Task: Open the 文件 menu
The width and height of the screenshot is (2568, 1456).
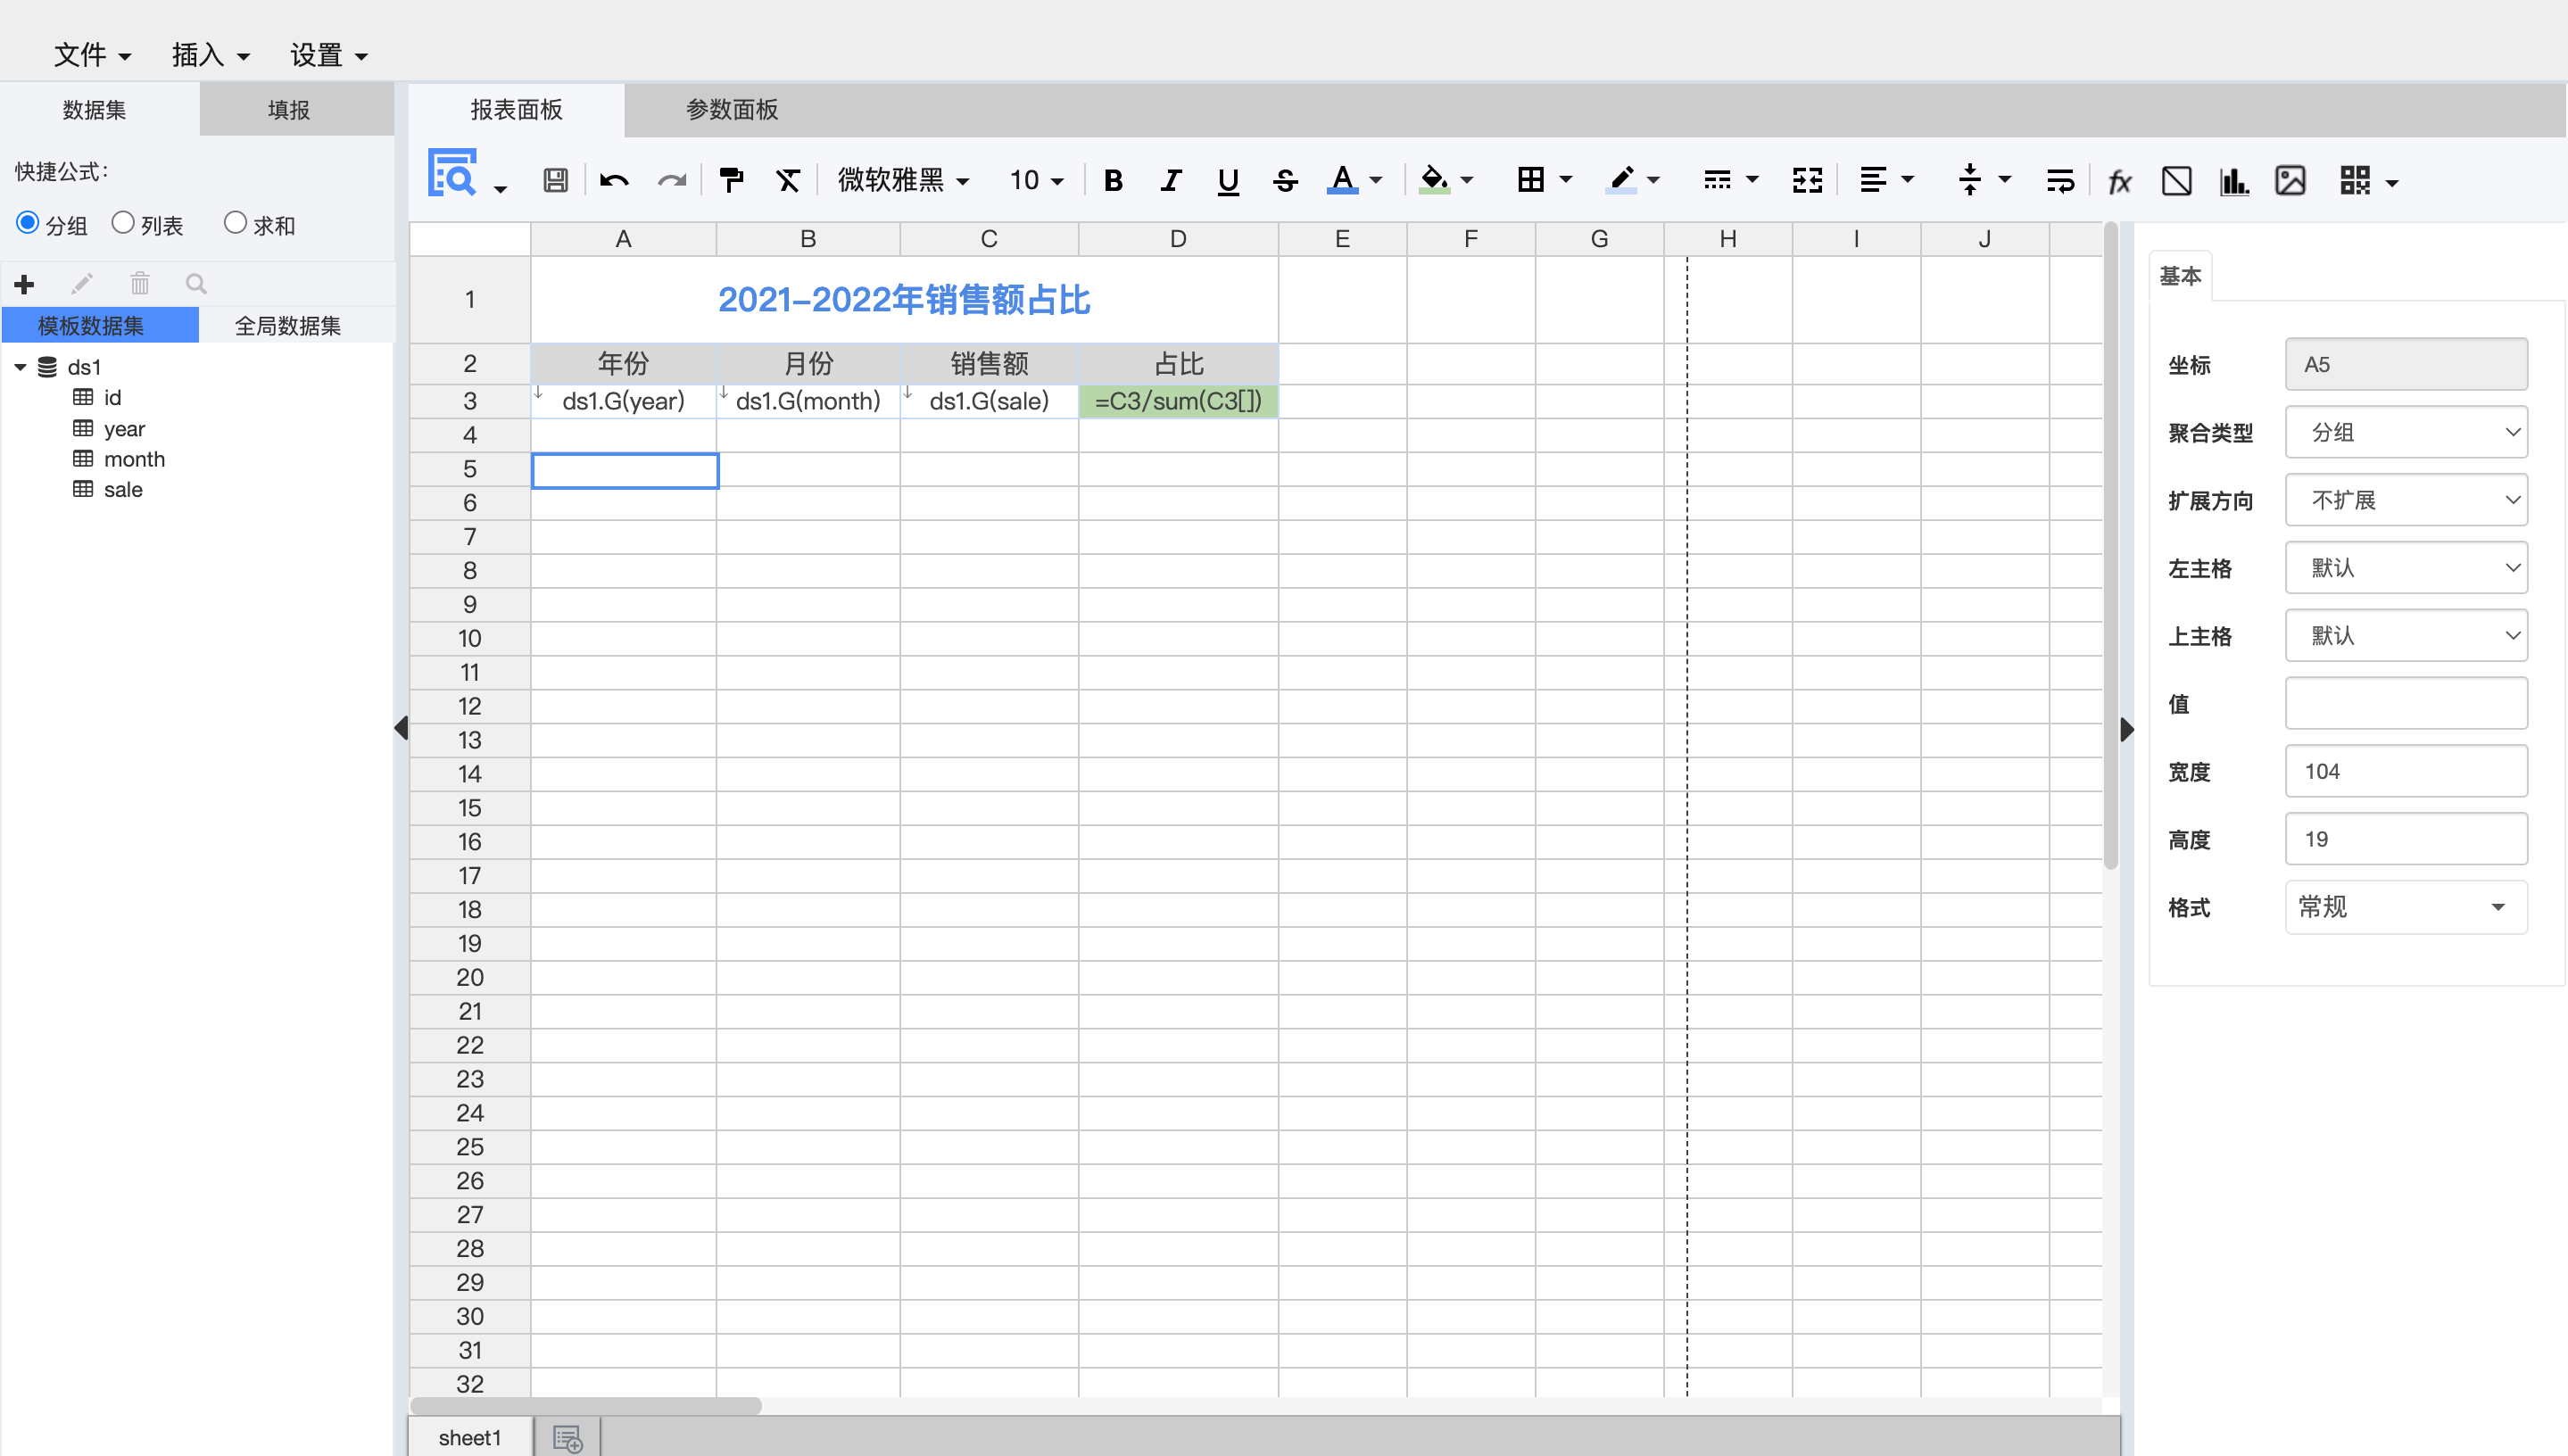Action: 92,55
